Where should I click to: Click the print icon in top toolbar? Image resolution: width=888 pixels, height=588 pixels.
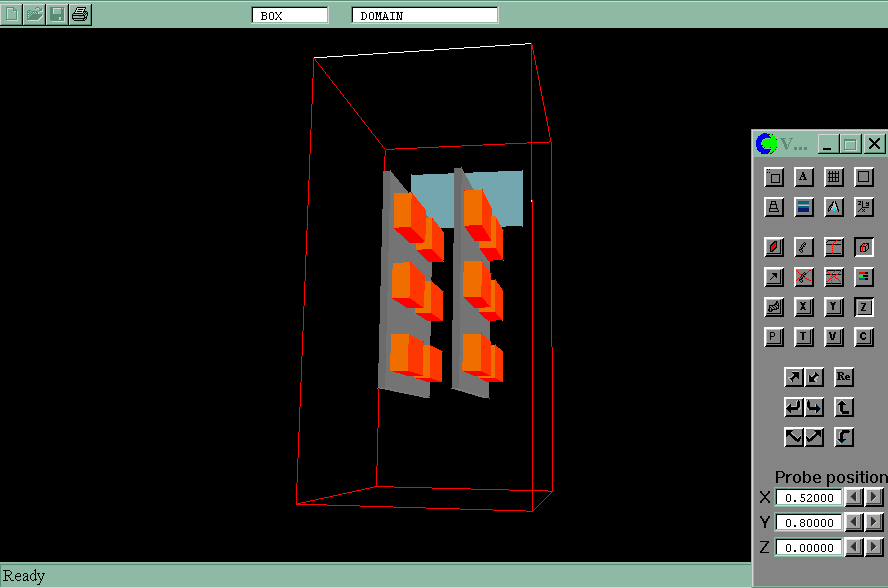point(81,14)
